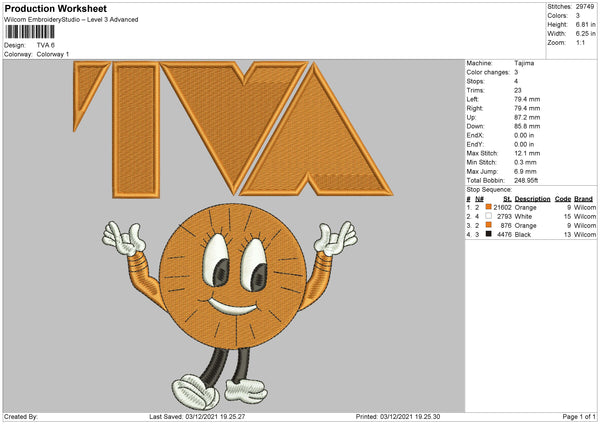Viewport: 600px width, 424px height.
Task: Click 'Page 1 of 1' in footer
Action: tap(579, 417)
